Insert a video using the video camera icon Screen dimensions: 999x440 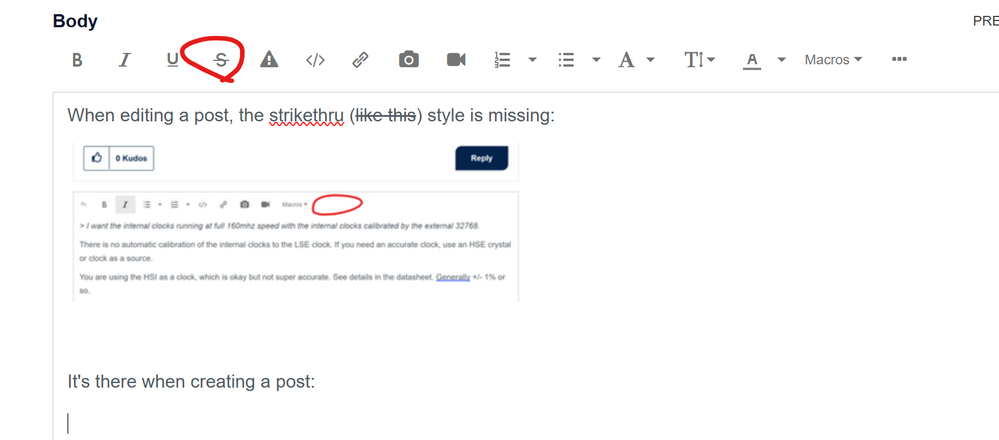point(456,60)
